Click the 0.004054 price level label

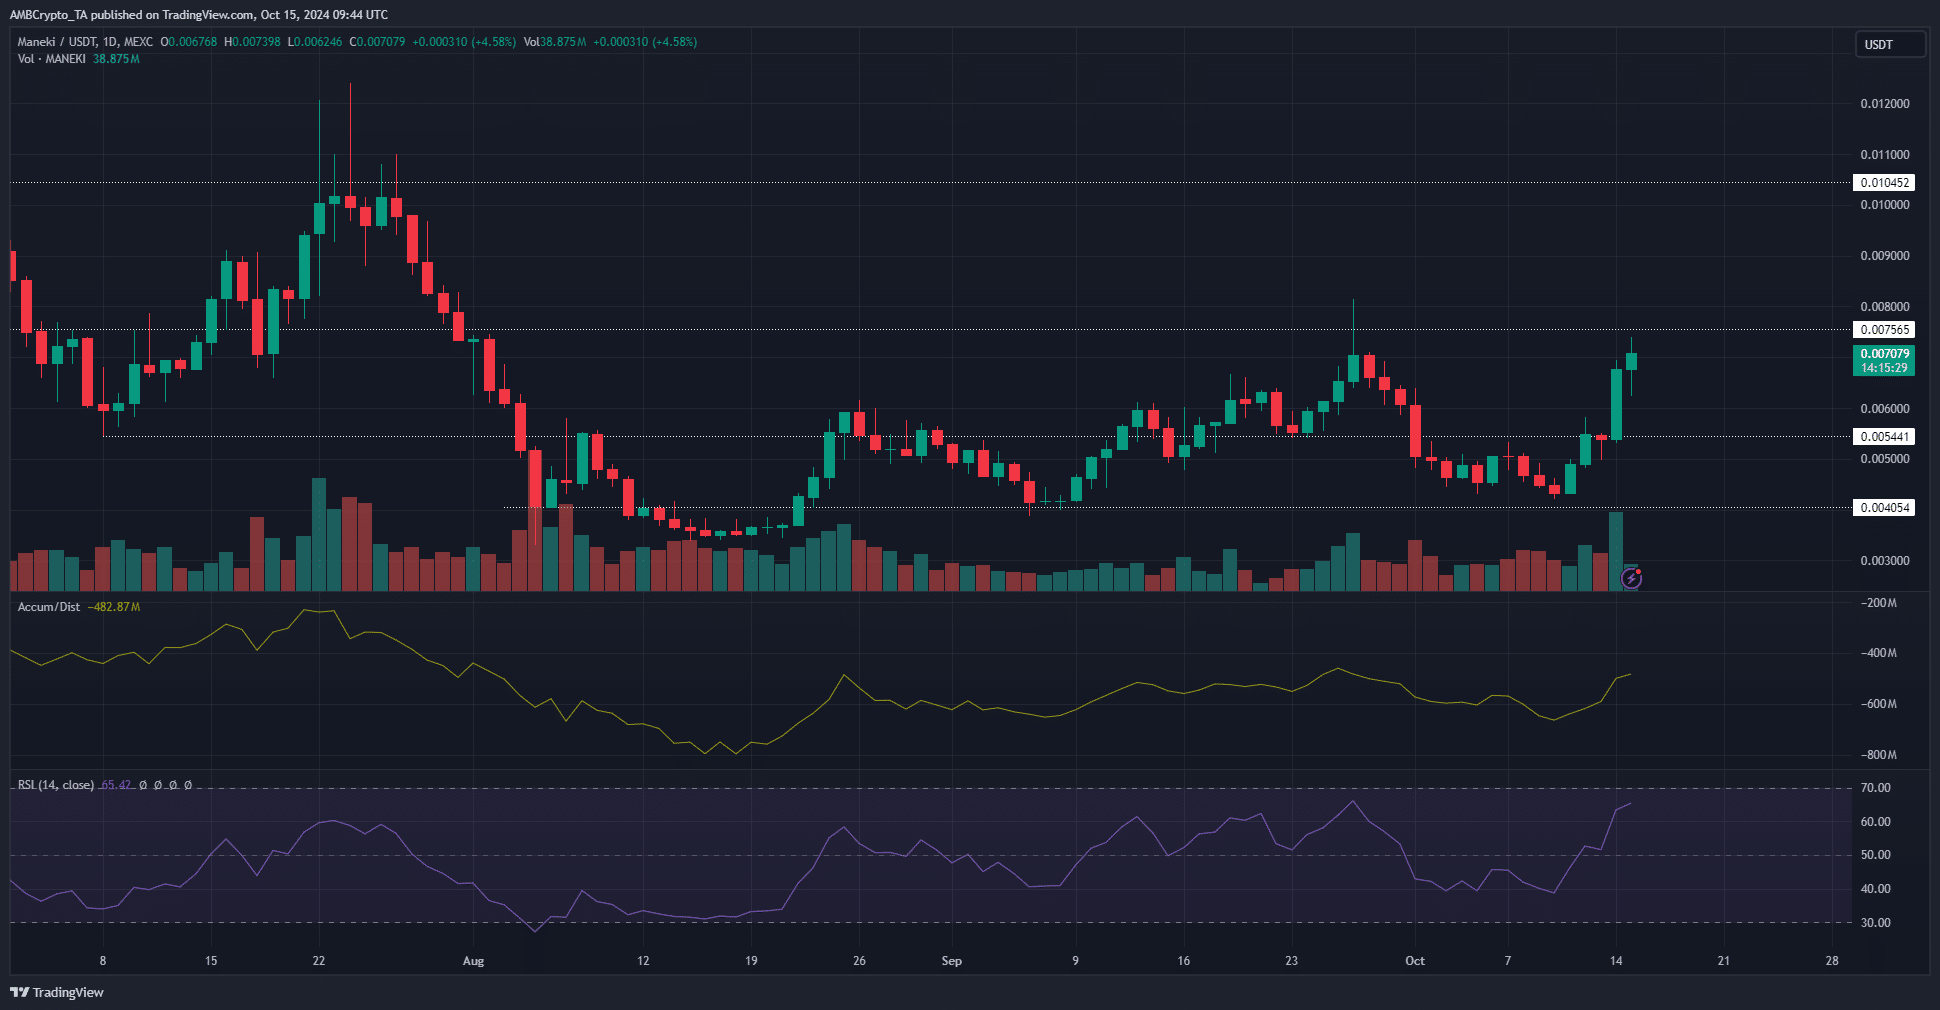[1884, 508]
